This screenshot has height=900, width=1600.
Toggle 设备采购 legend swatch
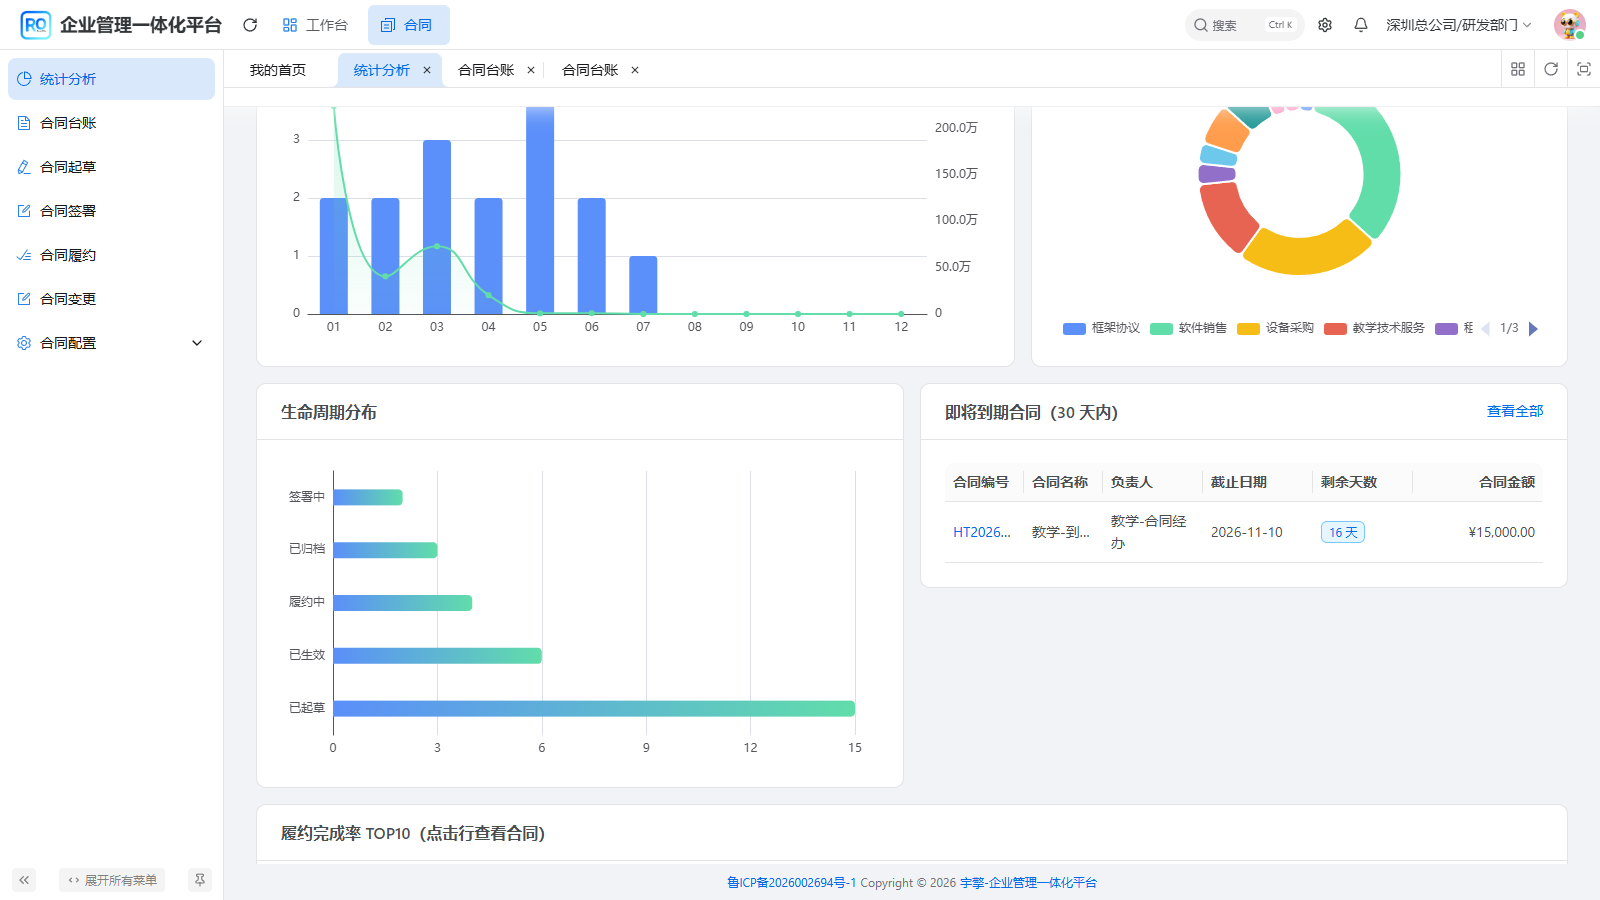click(1248, 329)
